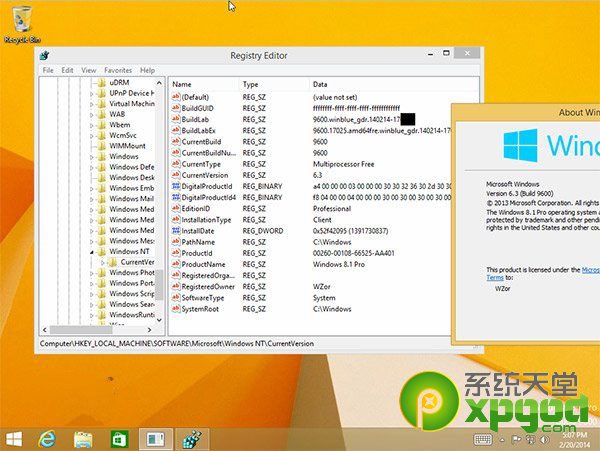Select the ProductId string icon
The image size is (600, 451).
coord(176,252)
